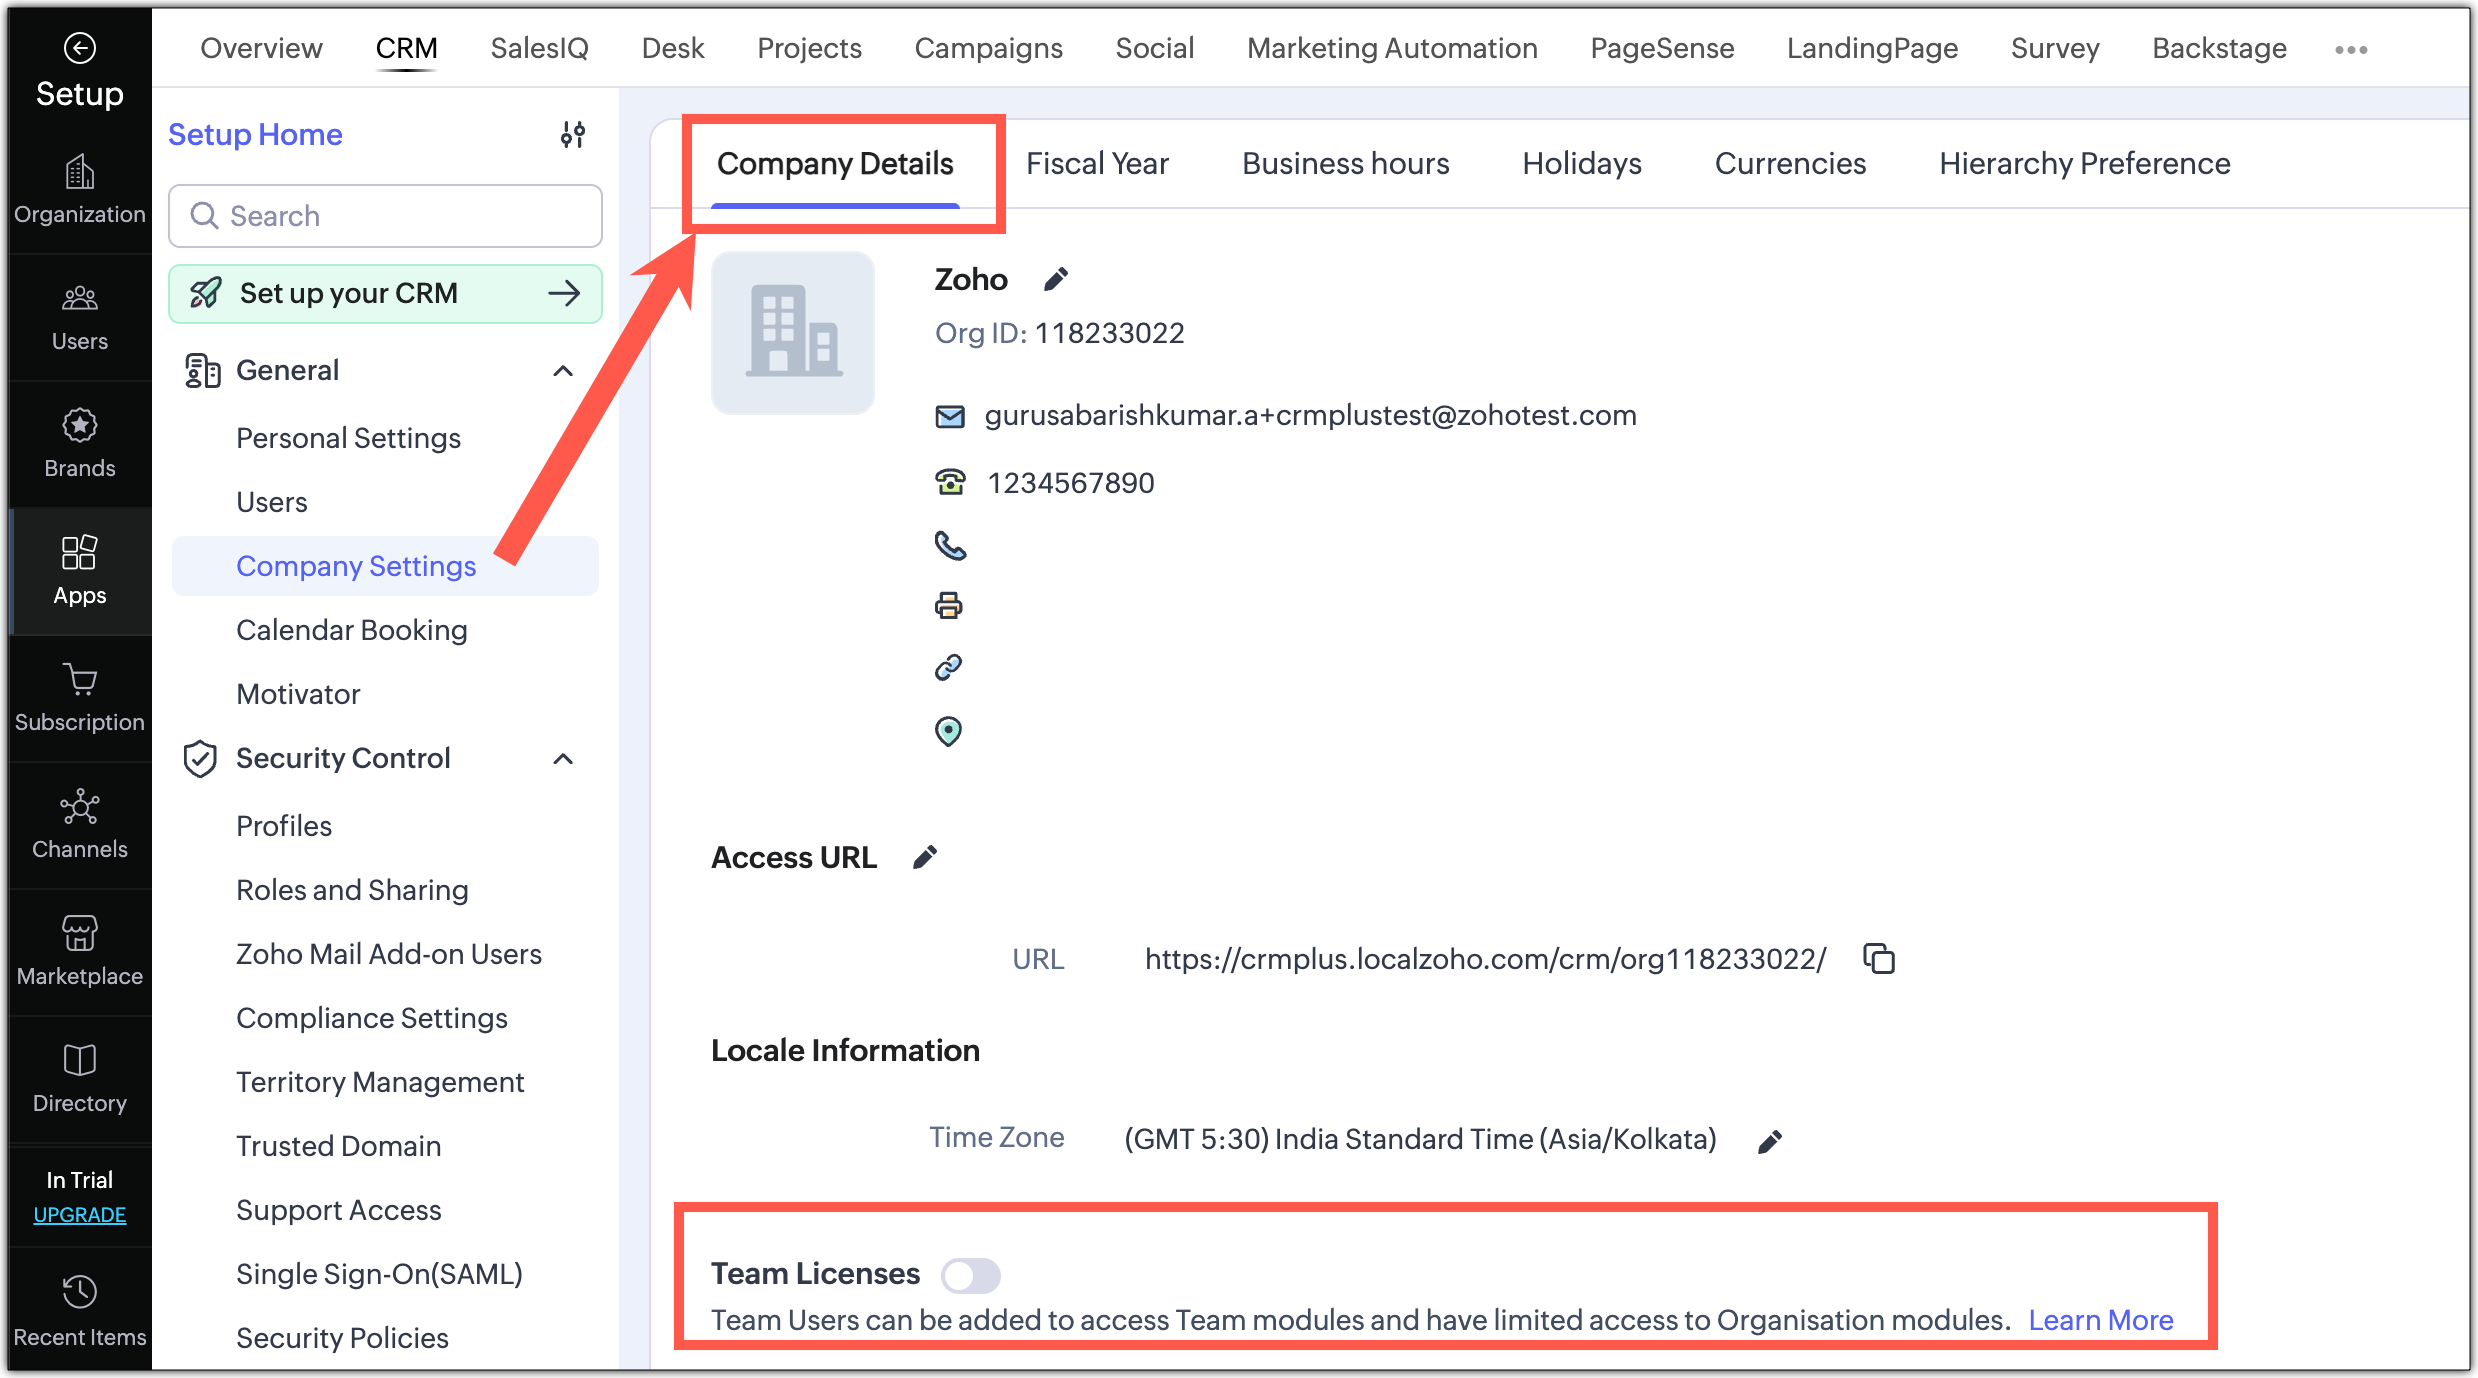Click the Learn More link

pos(2100,1320)
